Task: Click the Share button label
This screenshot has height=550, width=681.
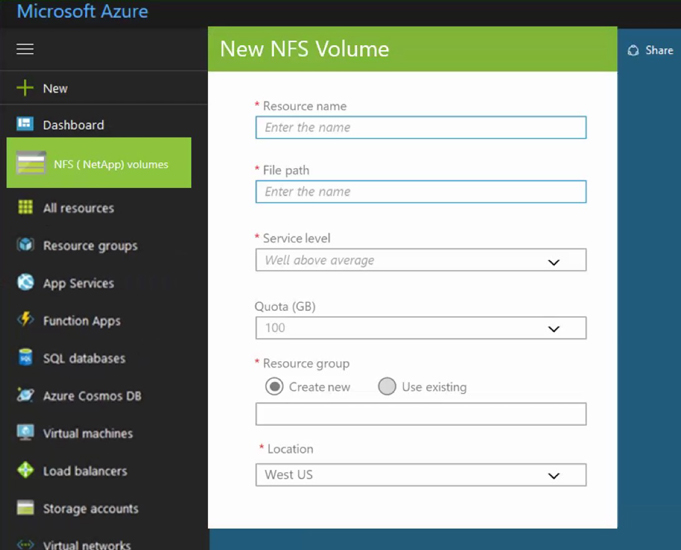Action: (x=659, y=50)
